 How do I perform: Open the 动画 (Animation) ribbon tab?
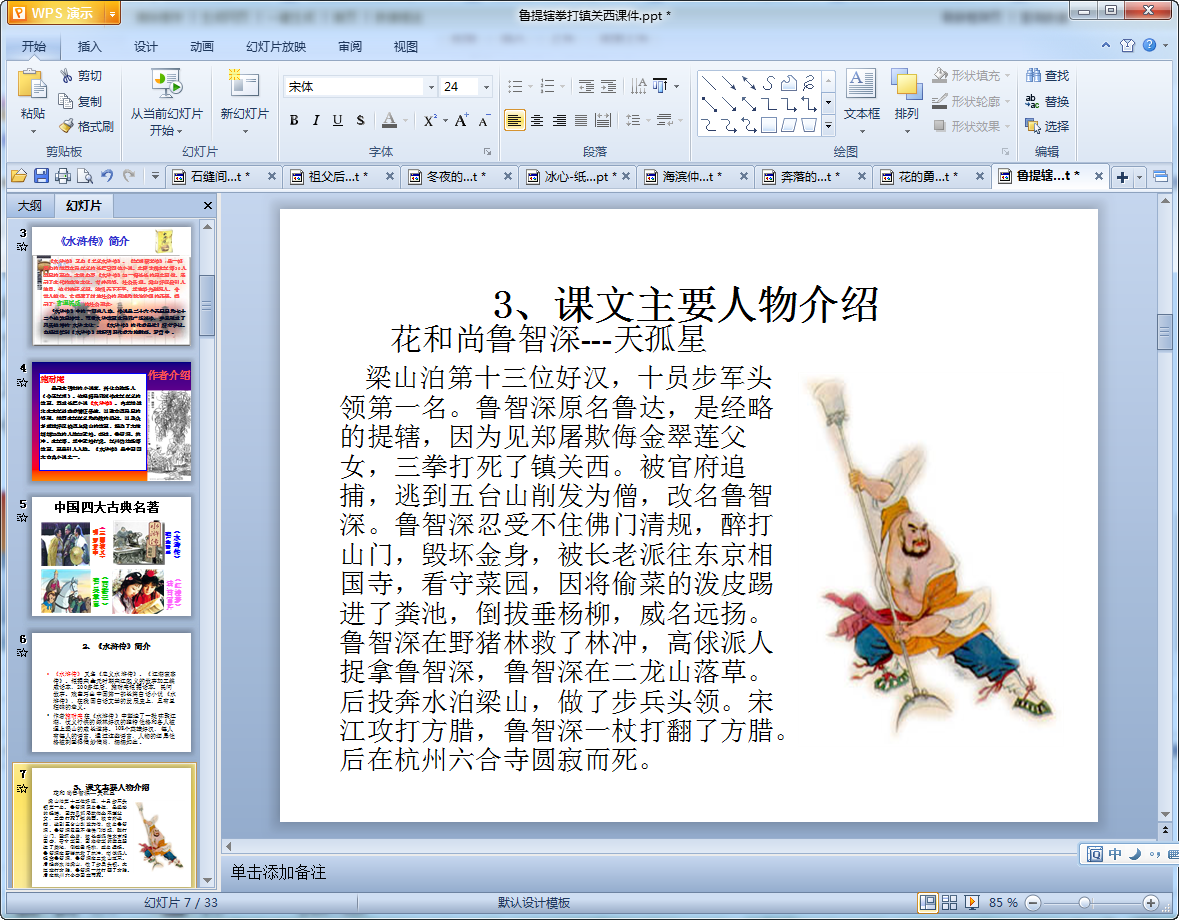pyautogui.click(x=202, y=47)
